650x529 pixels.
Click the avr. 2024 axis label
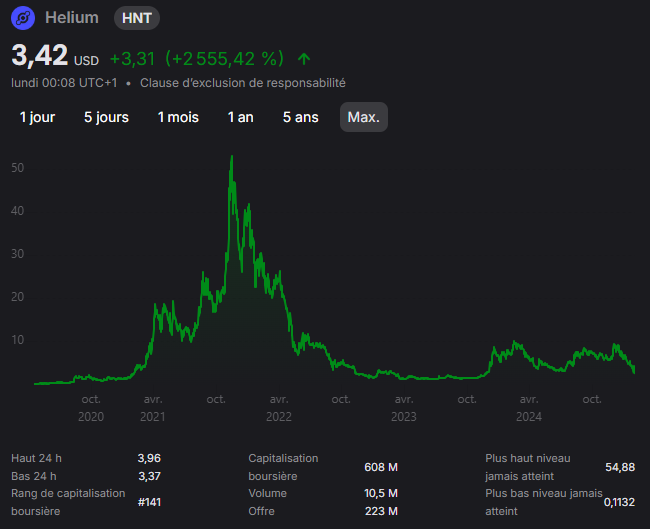(529, 408)
